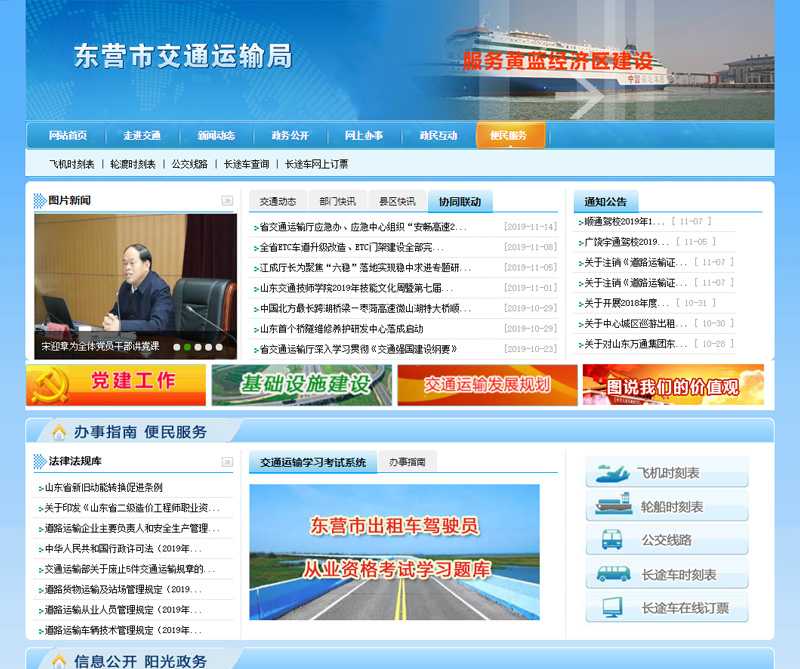The width and height of the screenshot is (800, 669).
Task: Open news about 江成厅长为聚焦“六稳”
Action: pyautogui.click(x=365, y=268)
